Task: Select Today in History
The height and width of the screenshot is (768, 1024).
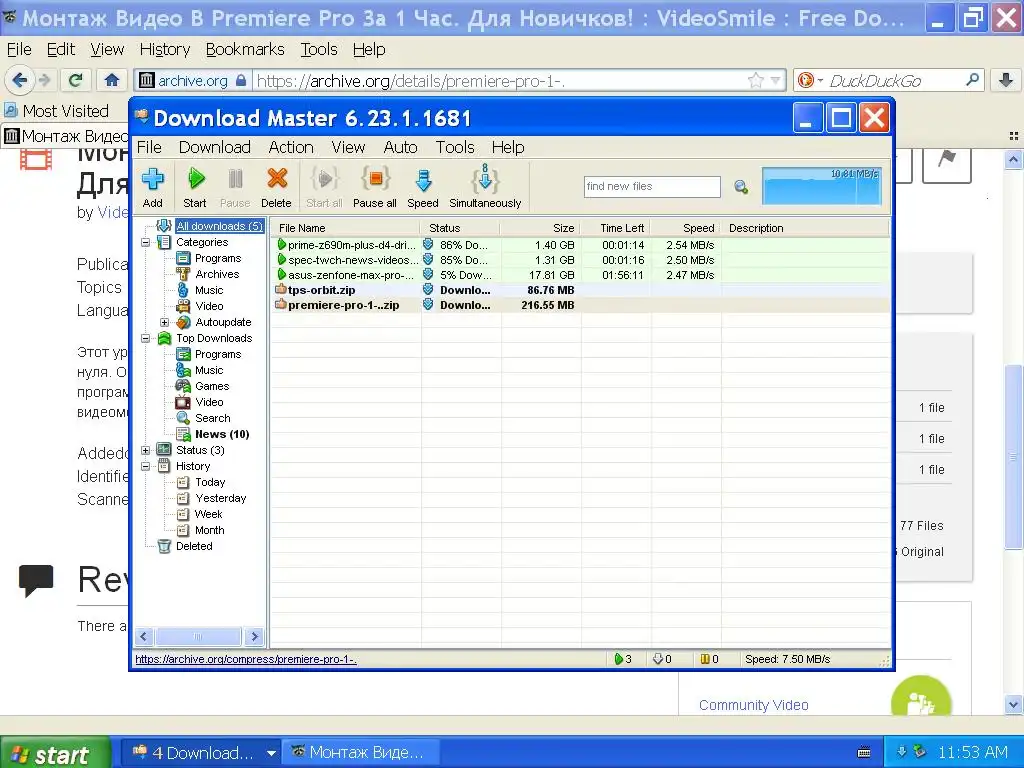Action: pyautogui.click(x=210, y=482)
